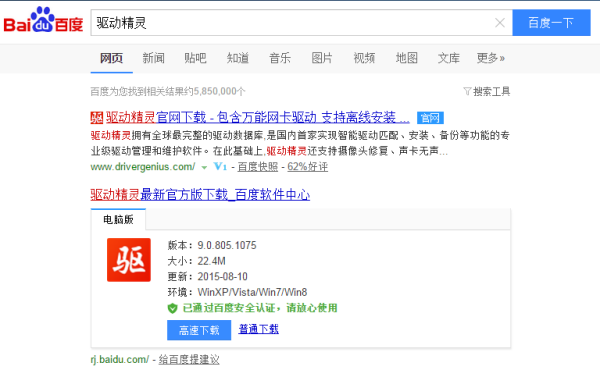
Task: Click the red 驱 favicon beside the first result
Action: (x=97, y=117)
